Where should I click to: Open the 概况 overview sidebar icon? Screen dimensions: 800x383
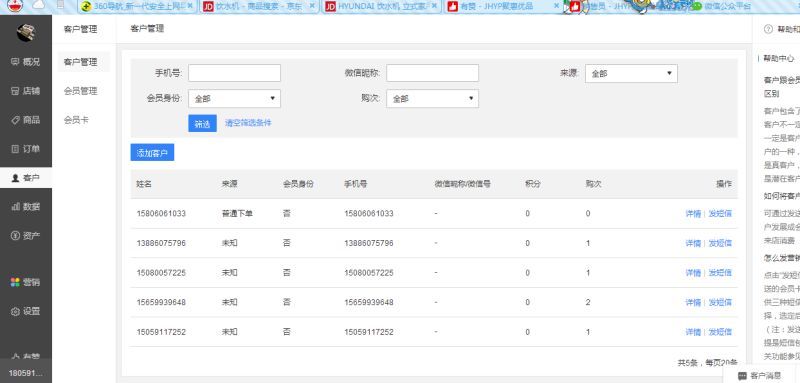(x=15, y=62)
